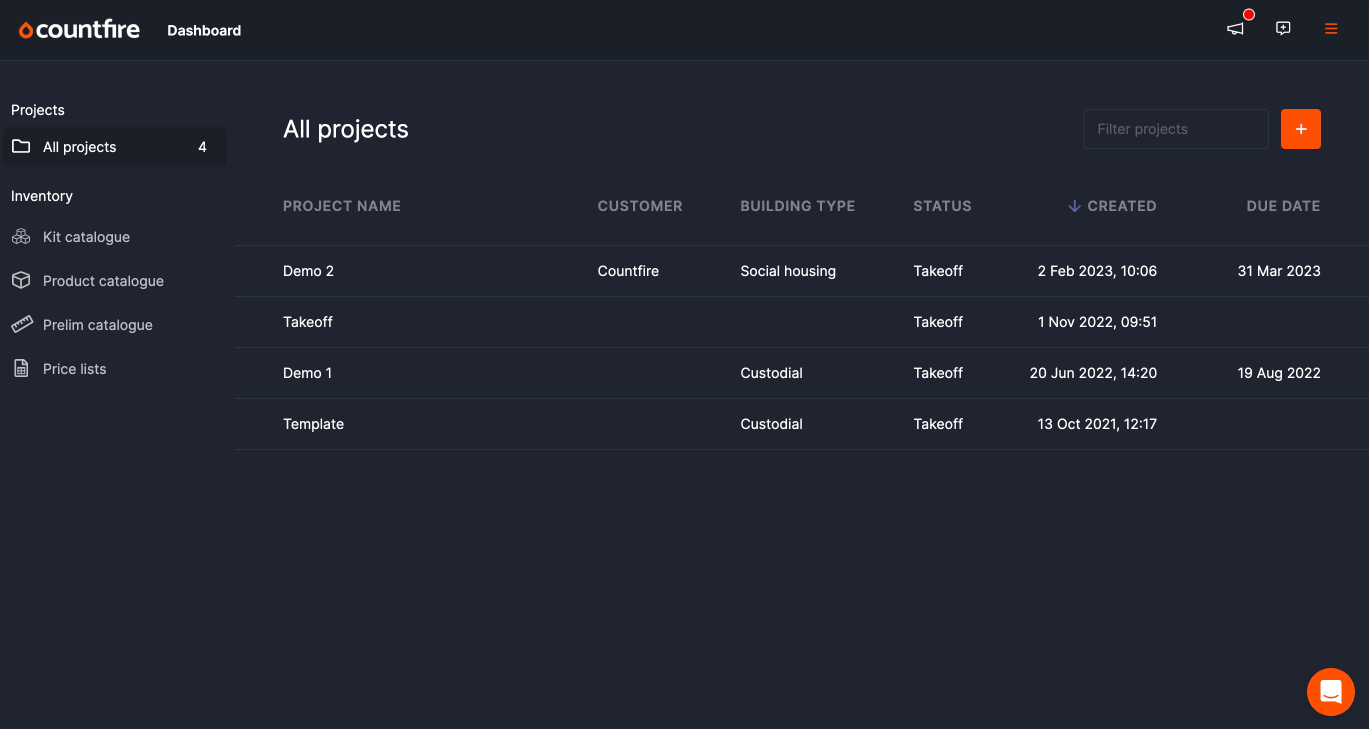Open the Takeoff project
Image resolution: width=1369 pixels, height=729 pixels.
pos(308,322)
